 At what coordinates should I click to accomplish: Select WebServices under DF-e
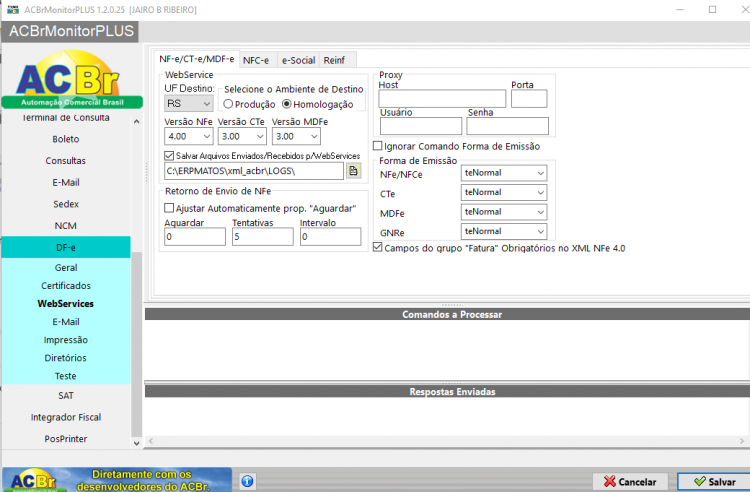(66, 304)
